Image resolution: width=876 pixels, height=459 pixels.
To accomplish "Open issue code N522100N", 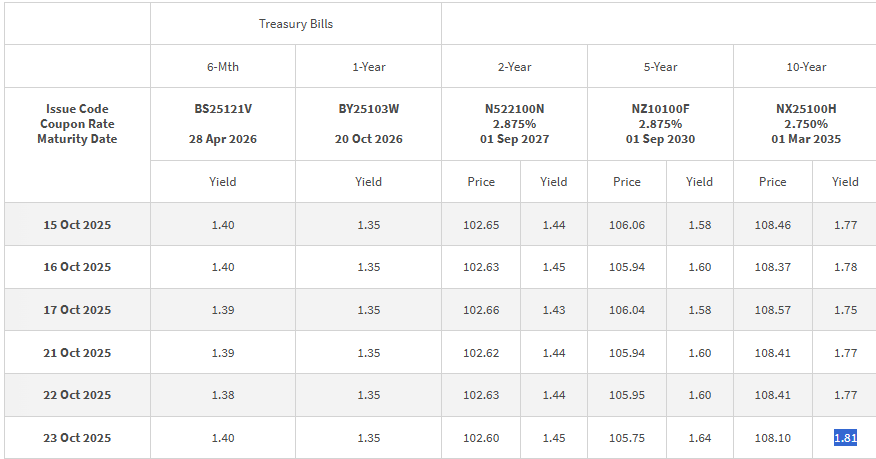I will [x=514, y=109].
